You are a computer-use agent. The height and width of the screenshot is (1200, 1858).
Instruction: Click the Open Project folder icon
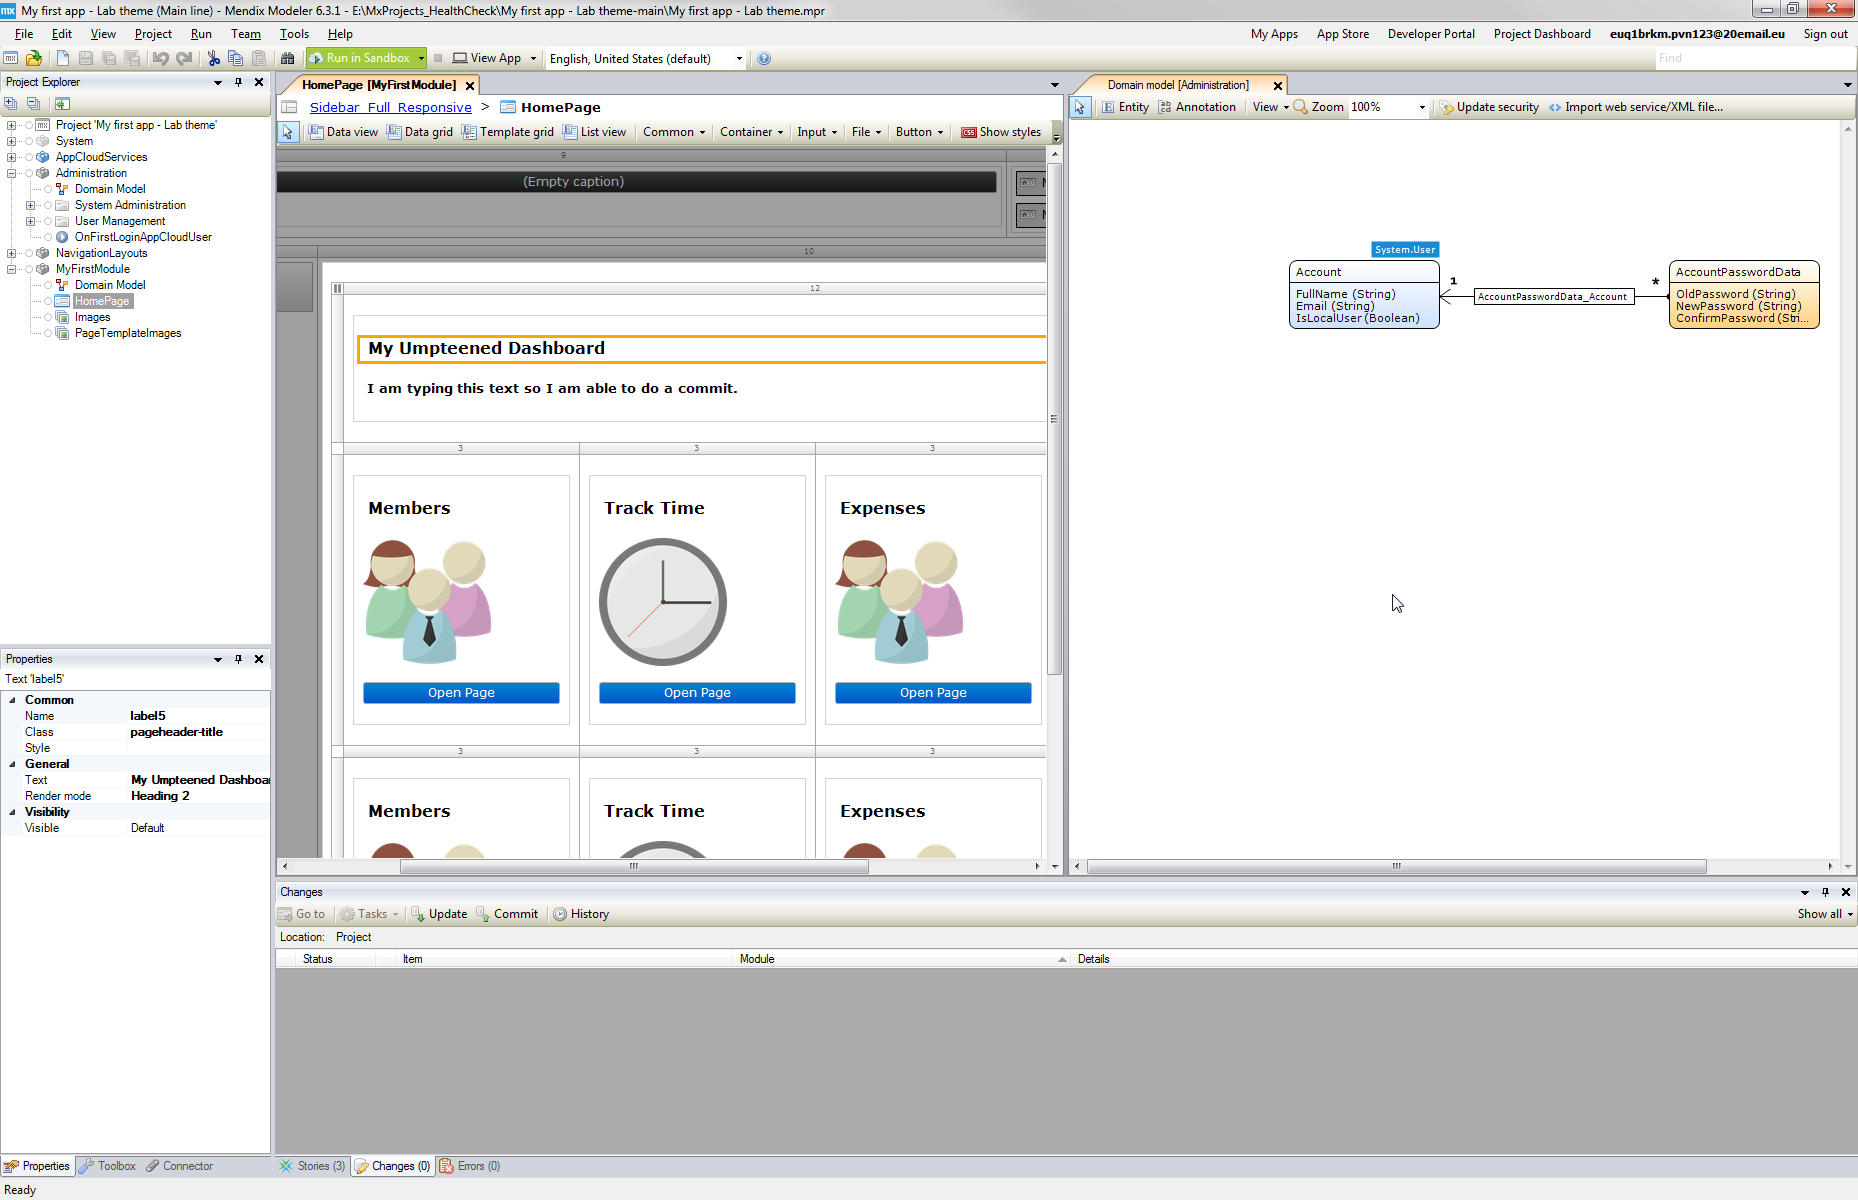pyautogui.click(x=34, y=59)
